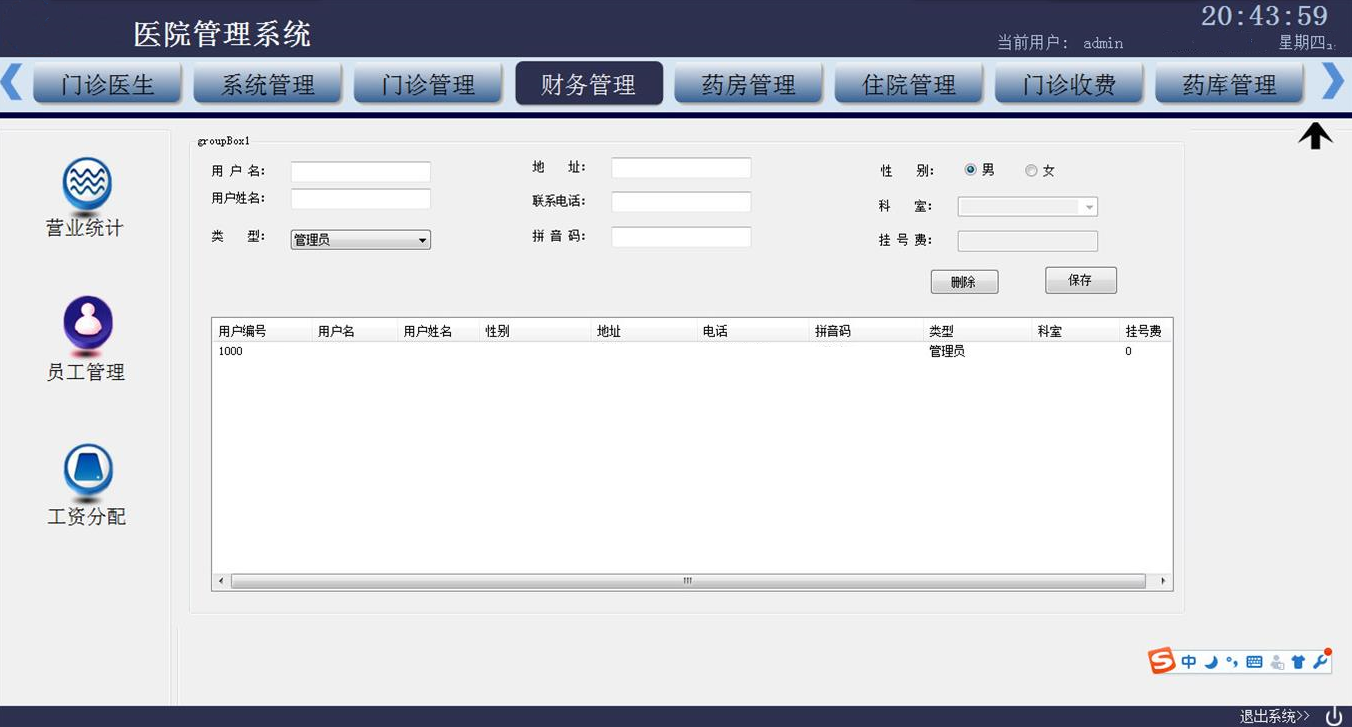Open Sogou wrench toolbox icon
This screenshot has width=1352, height=727.
(1320, 661)
